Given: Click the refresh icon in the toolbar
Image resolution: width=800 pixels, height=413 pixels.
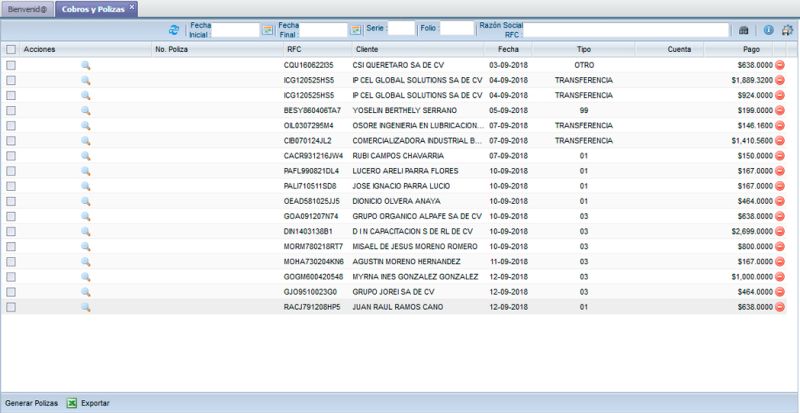Looking at the screenshot, I should pos(175,30).
